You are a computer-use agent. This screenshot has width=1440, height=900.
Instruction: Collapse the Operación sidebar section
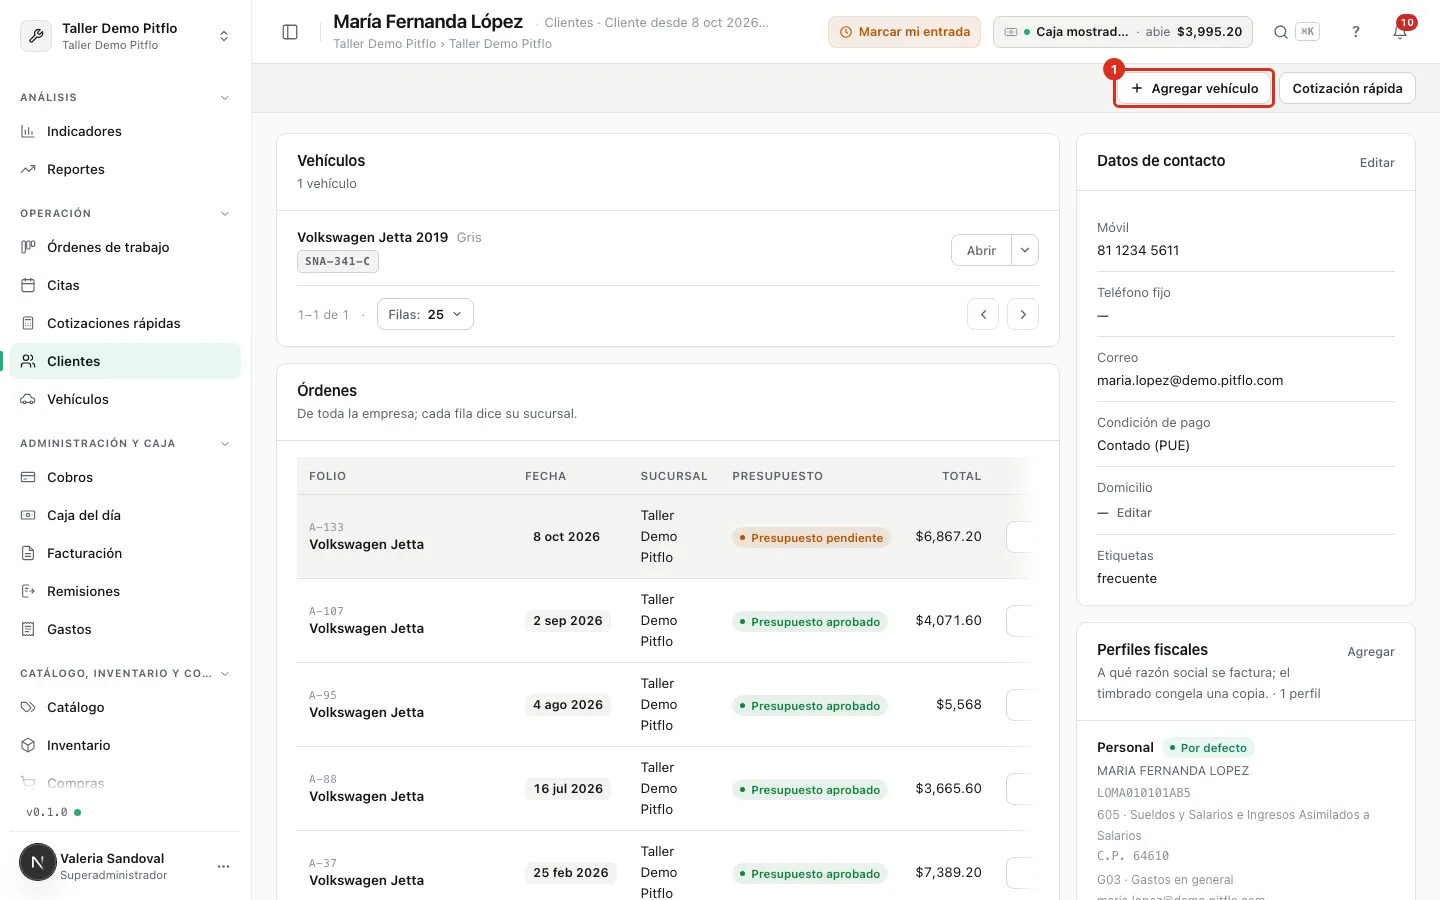[x=225, y=213]
